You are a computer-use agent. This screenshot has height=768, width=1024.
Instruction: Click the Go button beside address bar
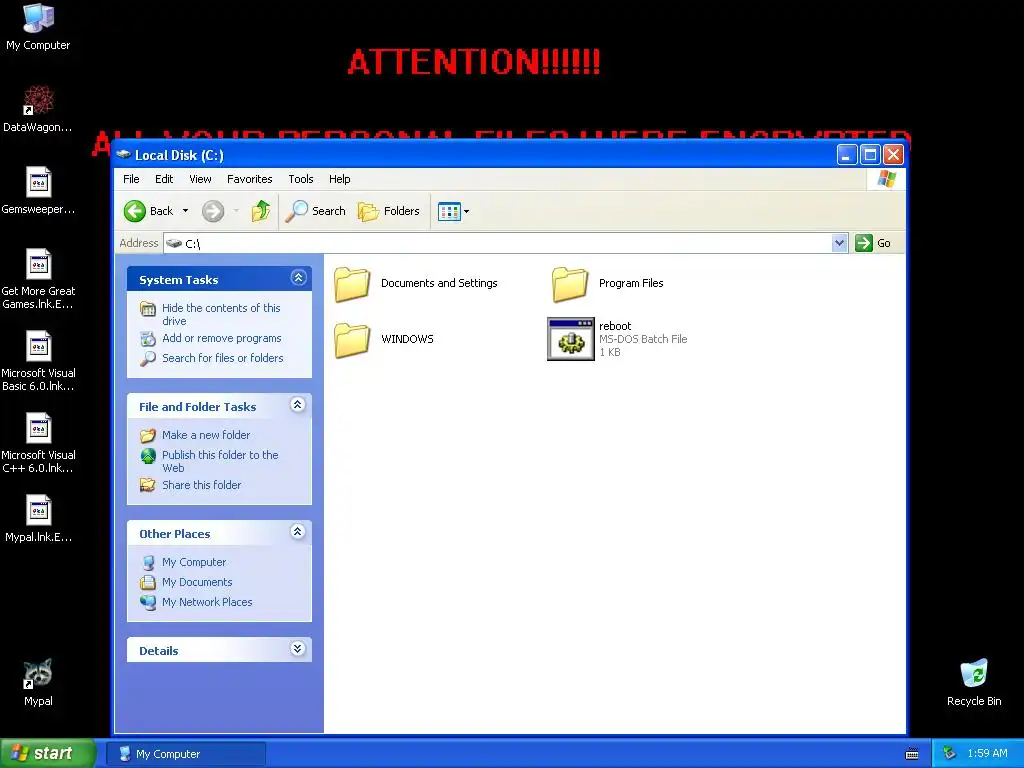tap(873, 243)
